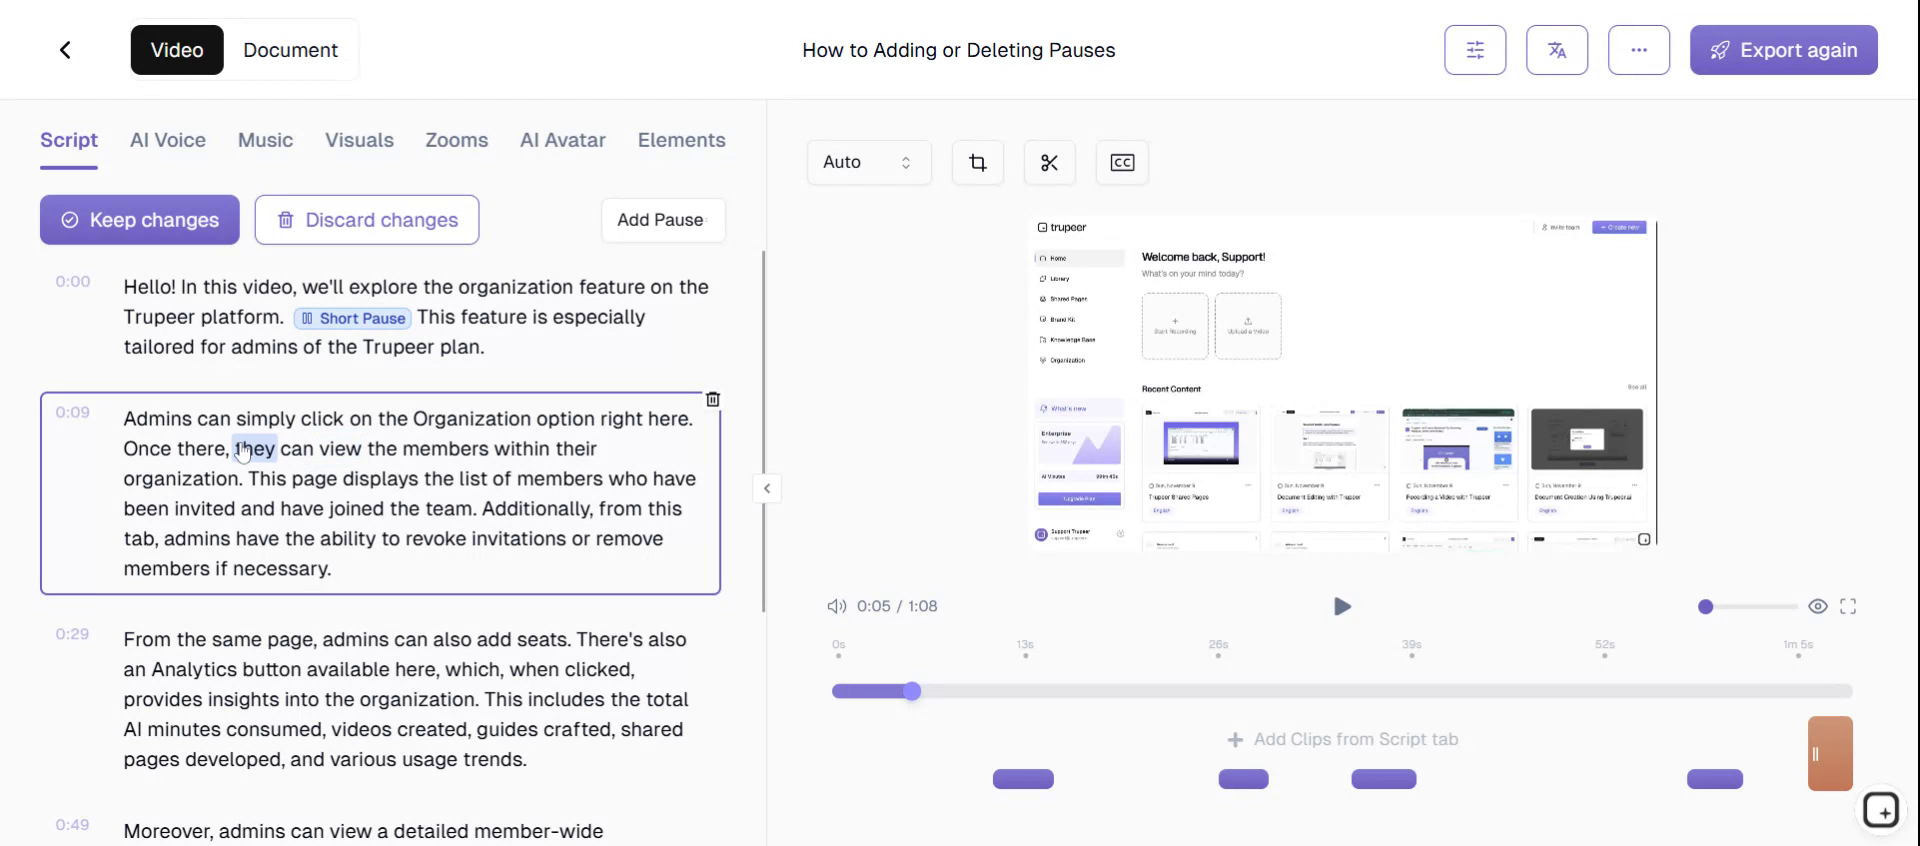The image size is (1920, 846).
Task: Go back using the left arrow
Action: [65, 50]
